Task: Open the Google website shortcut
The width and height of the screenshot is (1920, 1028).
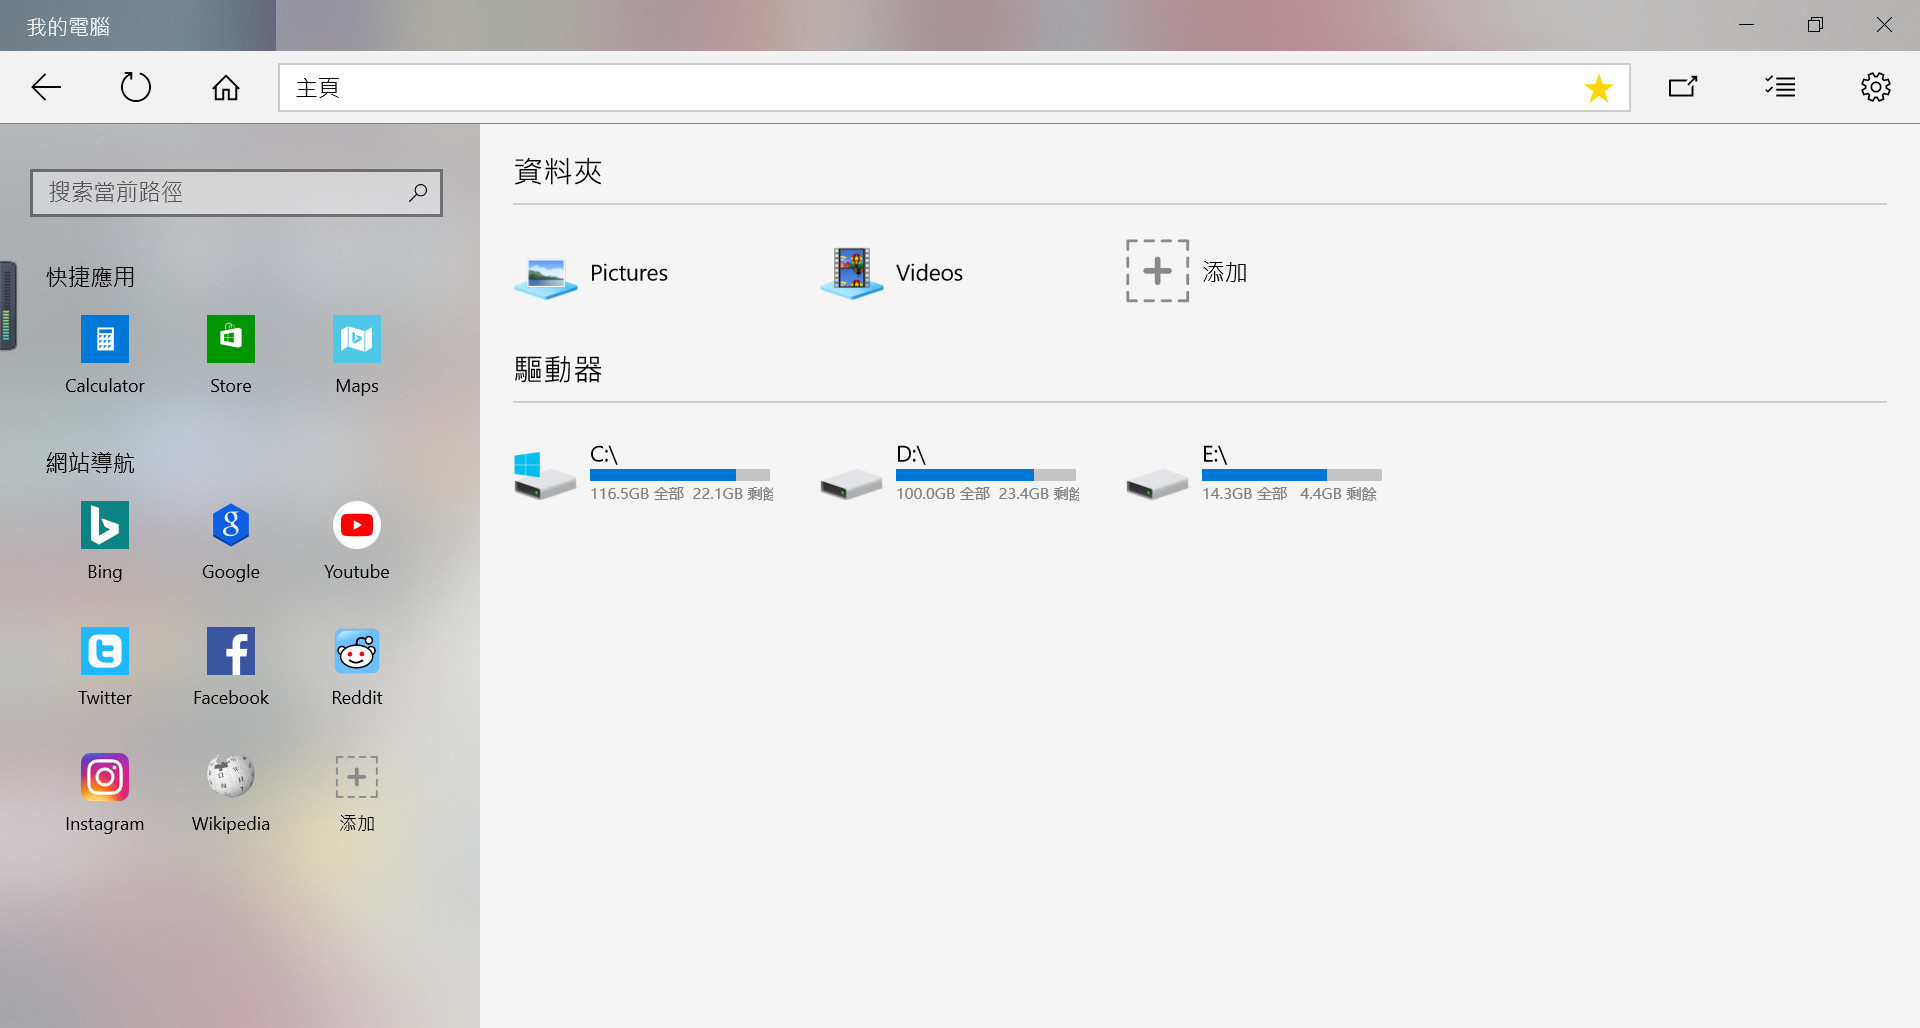Action: (x=231, y=542)
